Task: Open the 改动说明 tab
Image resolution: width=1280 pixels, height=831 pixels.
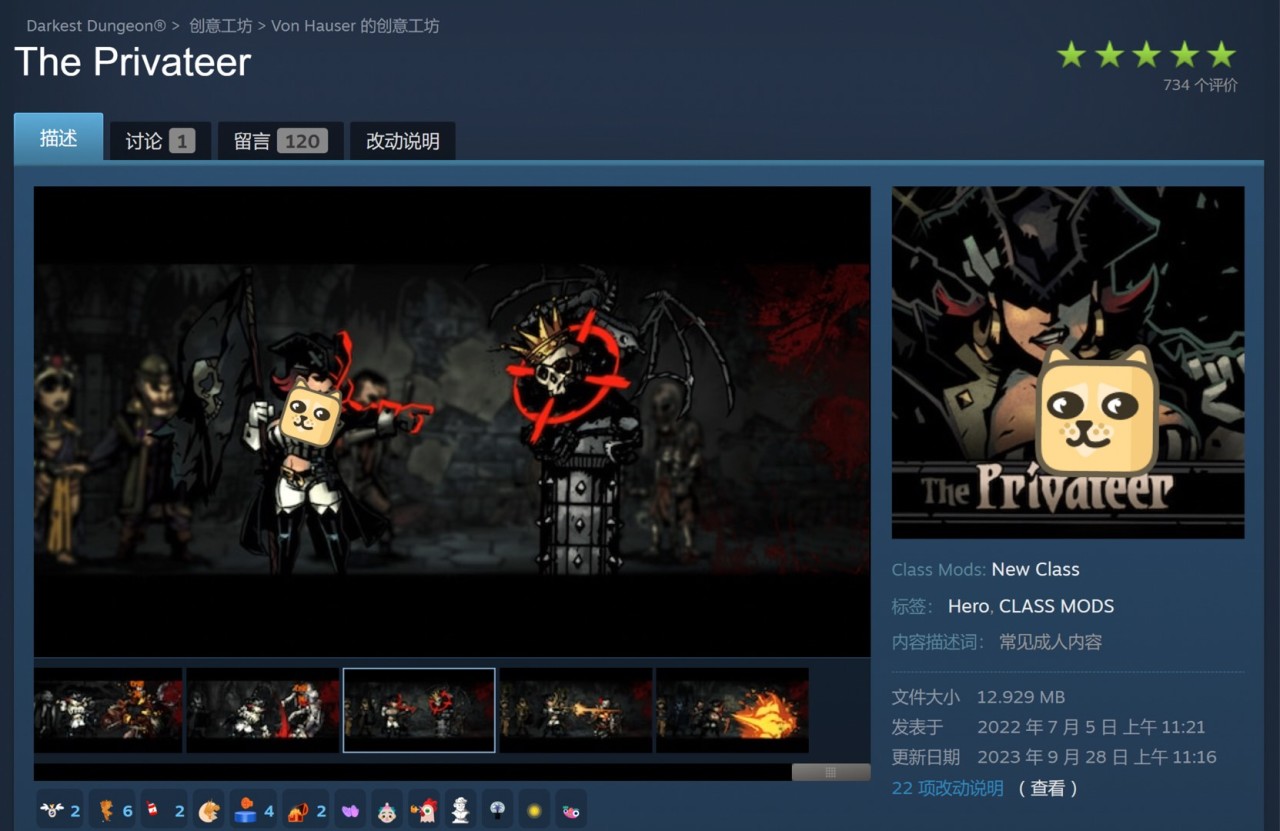Action: click(x=402, y=141)
